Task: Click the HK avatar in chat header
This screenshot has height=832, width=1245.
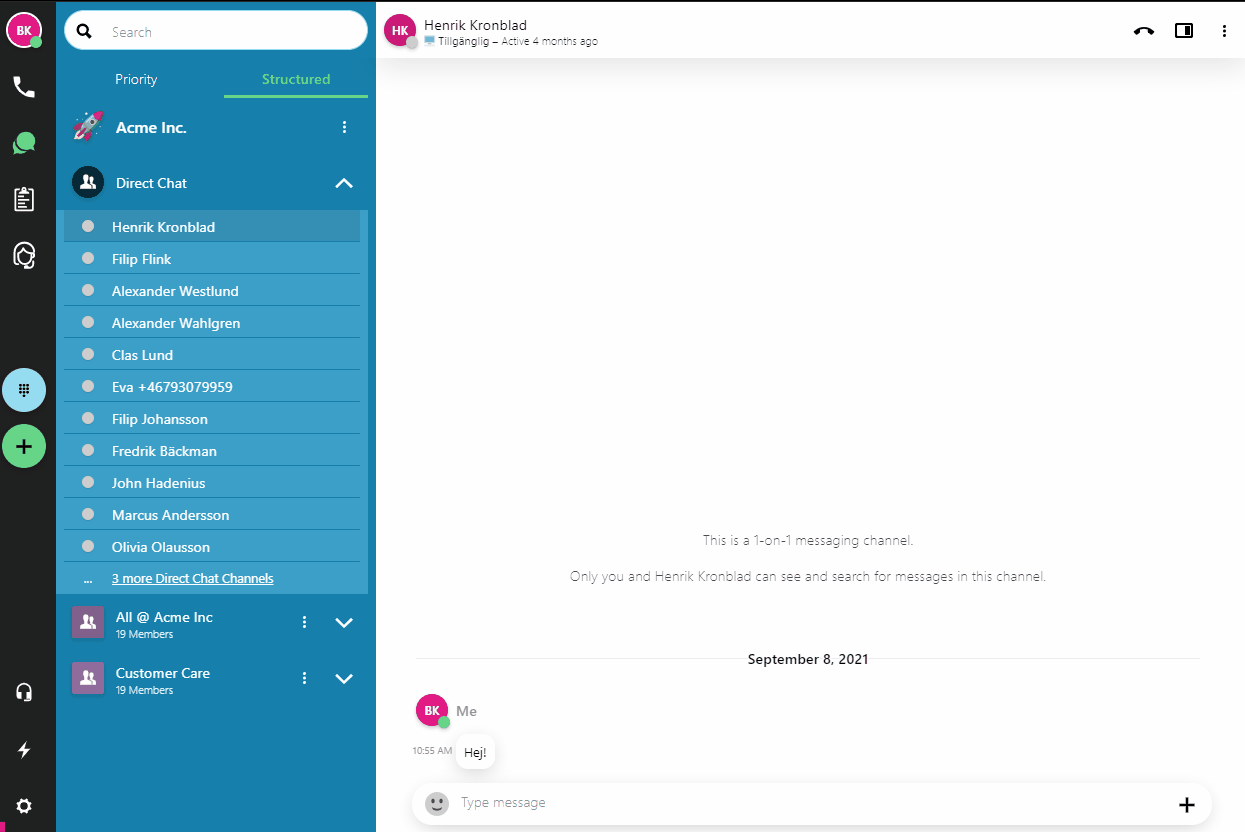Action: 400,30
